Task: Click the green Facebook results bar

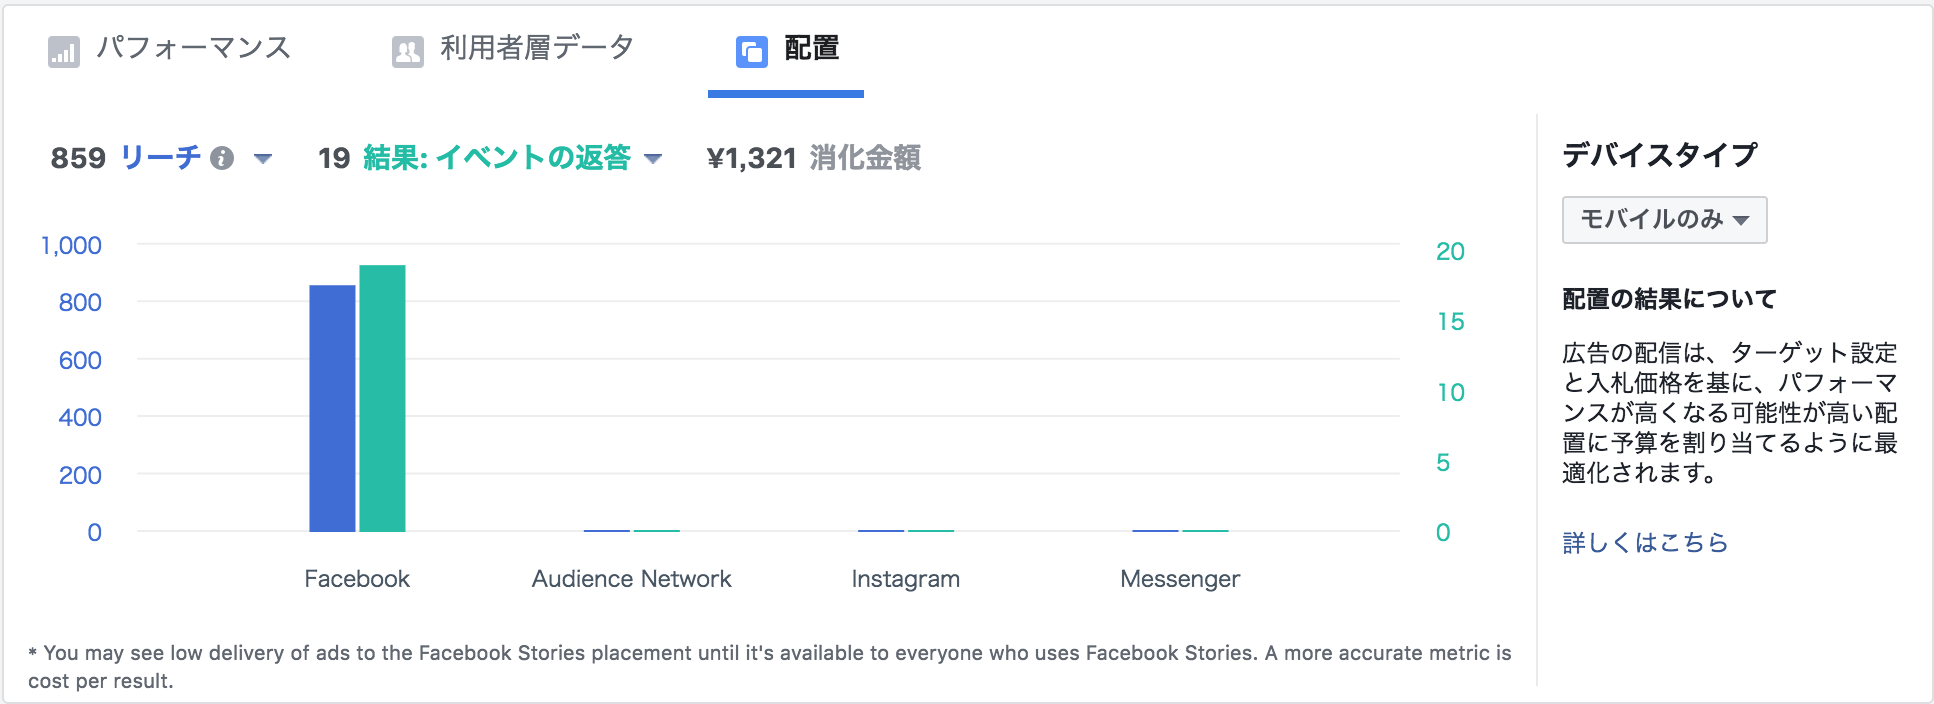Action: tap(382, 398)
